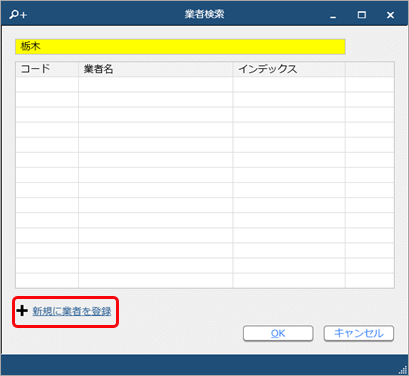Viewport: 409px width, 376px height.
Task: Confirm with the OK button
Action: (278, 333)
